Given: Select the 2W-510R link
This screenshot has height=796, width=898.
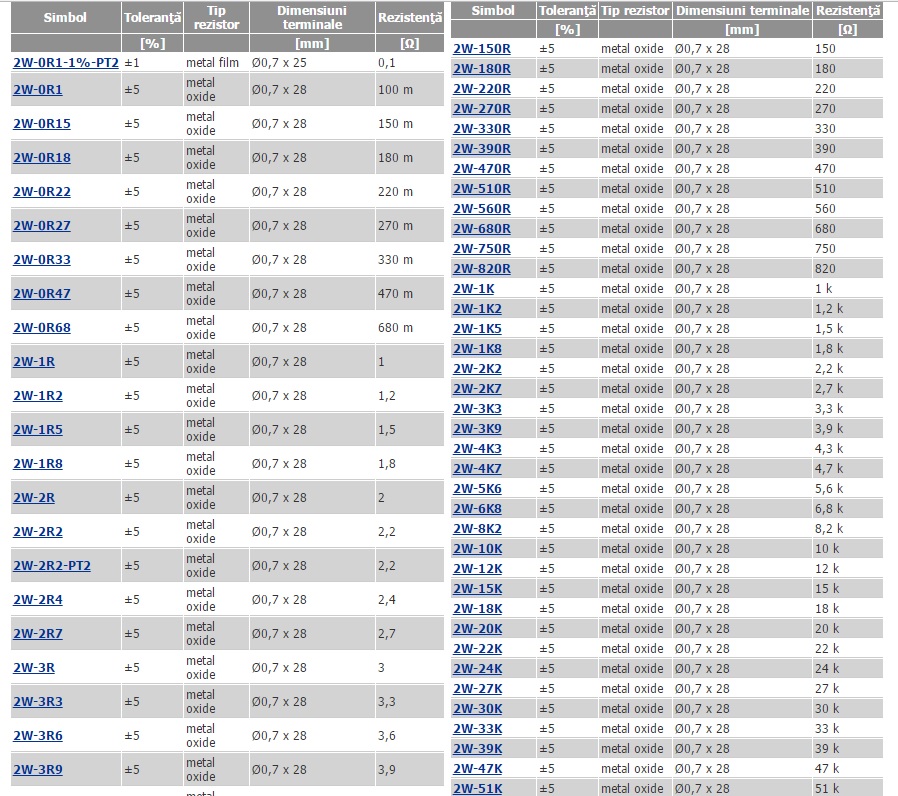Looking at the screenshot, I should coord(482,189).
